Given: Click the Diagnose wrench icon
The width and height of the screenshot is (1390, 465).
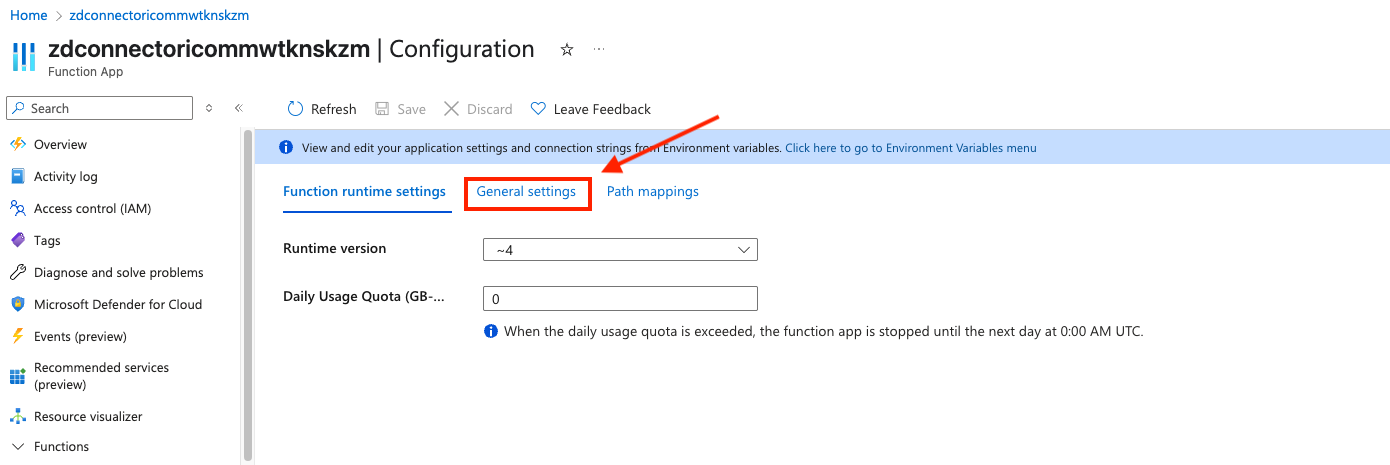Looking at the screenshot, I should 17,272.
